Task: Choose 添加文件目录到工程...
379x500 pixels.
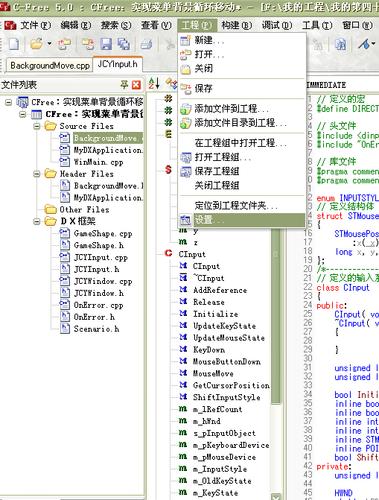Action: pos(242,123)
